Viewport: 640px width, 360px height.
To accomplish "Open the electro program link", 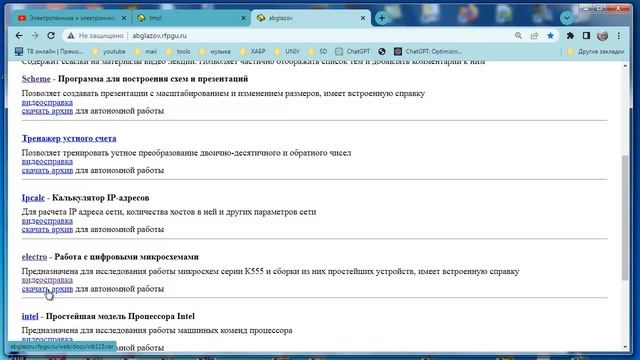I will coord(34,257).
